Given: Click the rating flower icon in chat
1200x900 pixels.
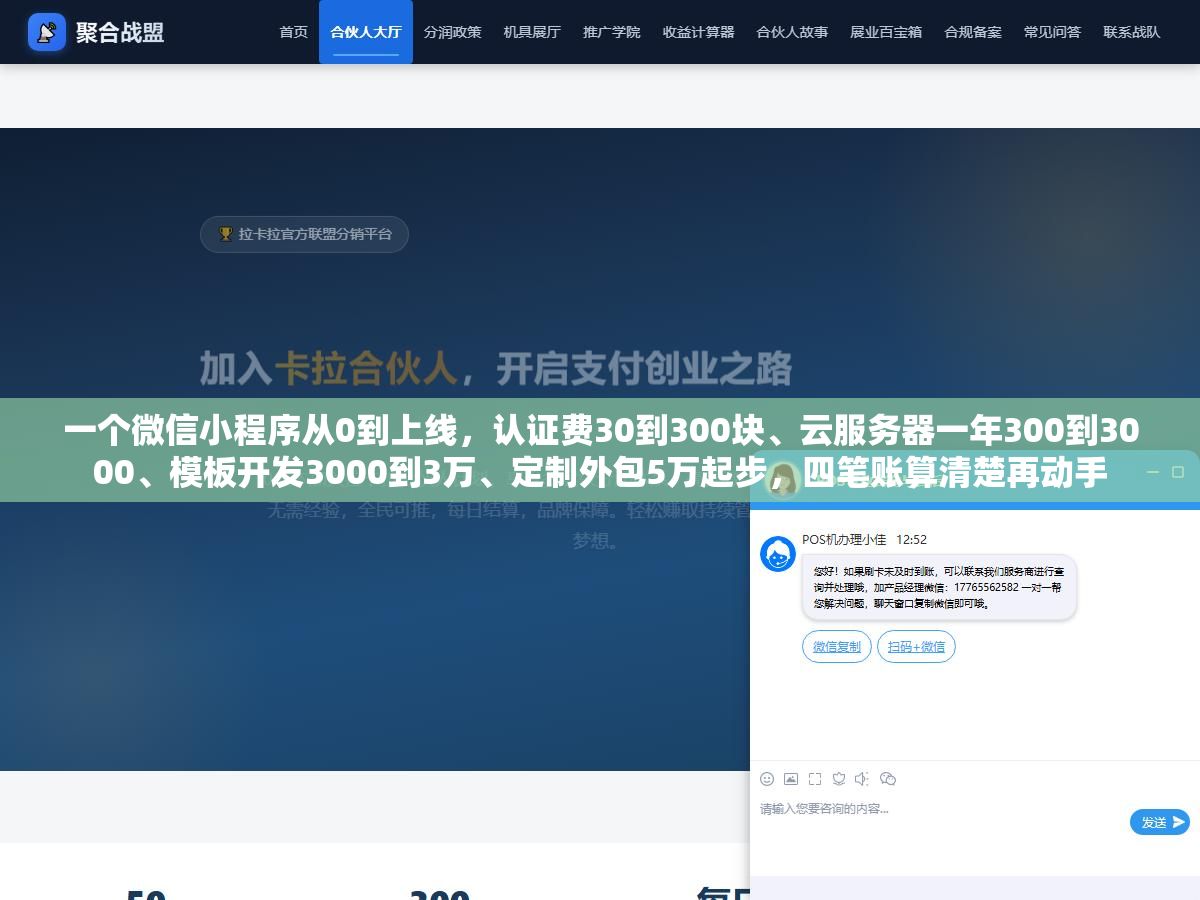Looking at the screenshot, I should coord(839,779).
